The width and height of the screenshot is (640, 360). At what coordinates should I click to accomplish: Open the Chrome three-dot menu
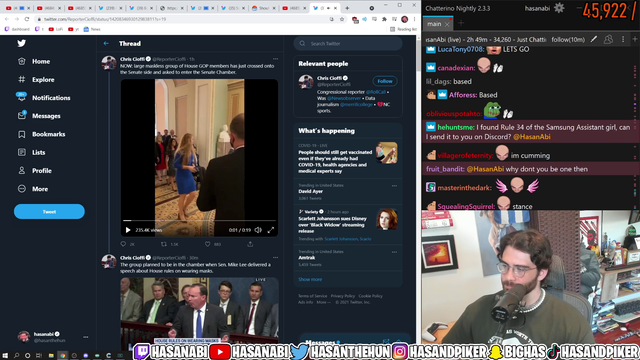(x=414, y=19)
